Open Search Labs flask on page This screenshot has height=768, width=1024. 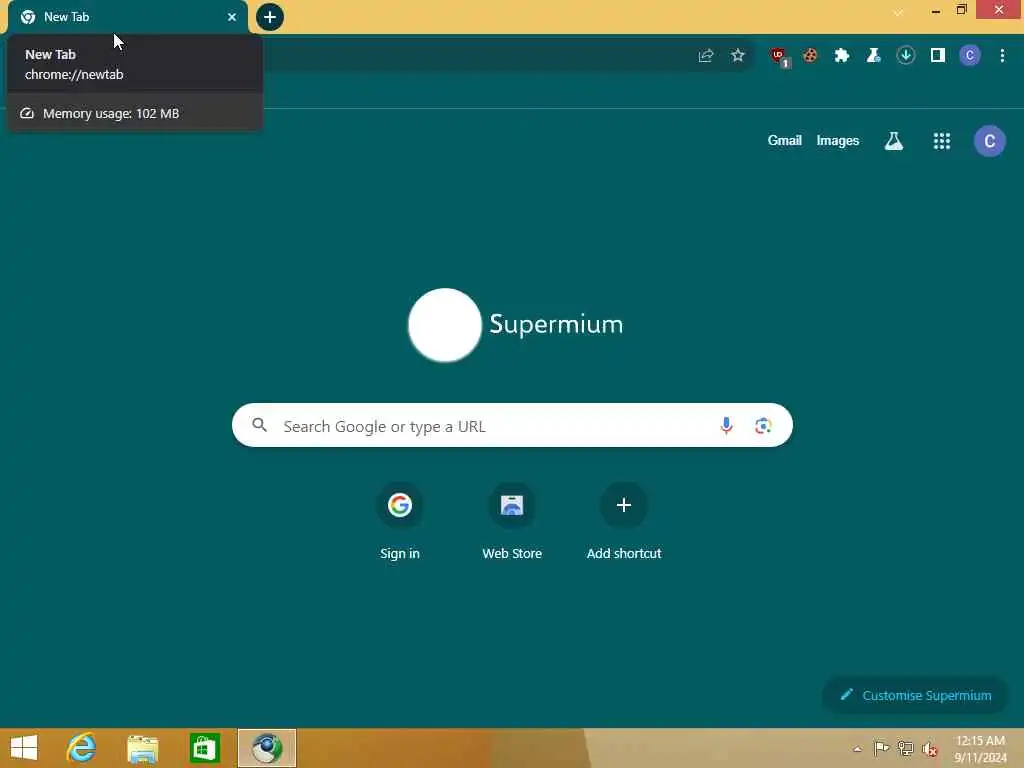(x=894, y=141)
